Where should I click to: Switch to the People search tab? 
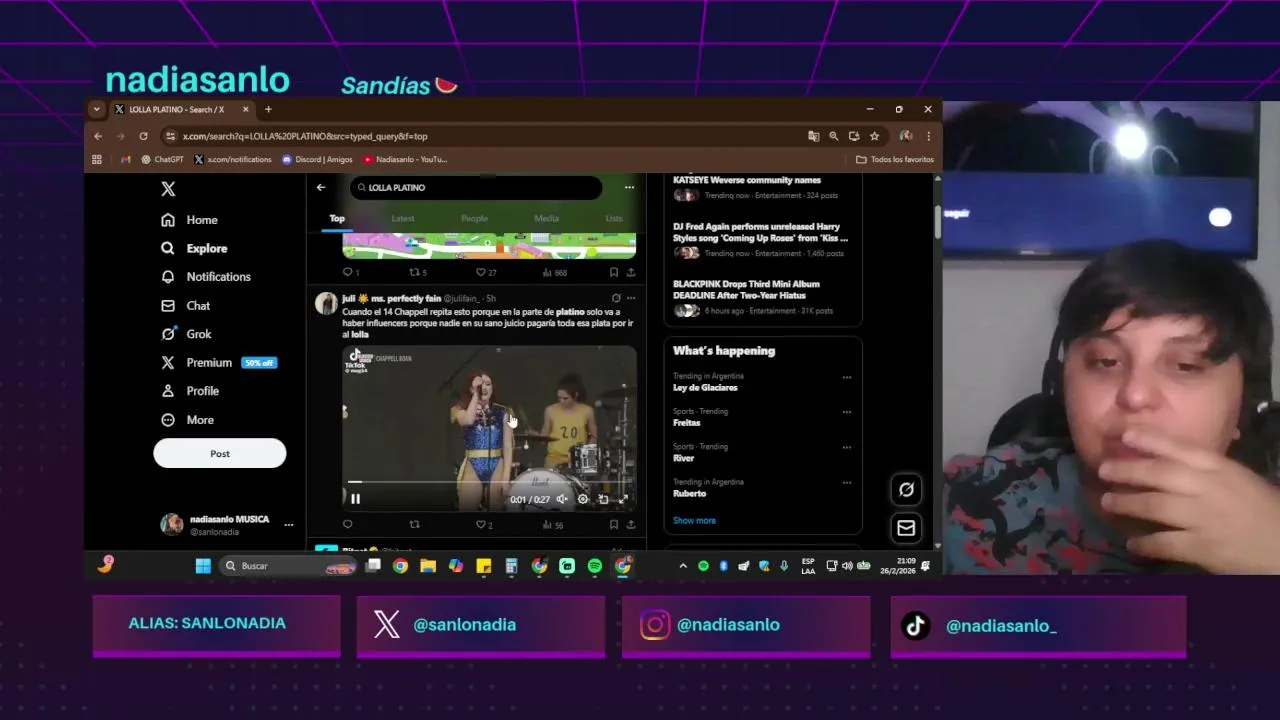pos(474,219)
